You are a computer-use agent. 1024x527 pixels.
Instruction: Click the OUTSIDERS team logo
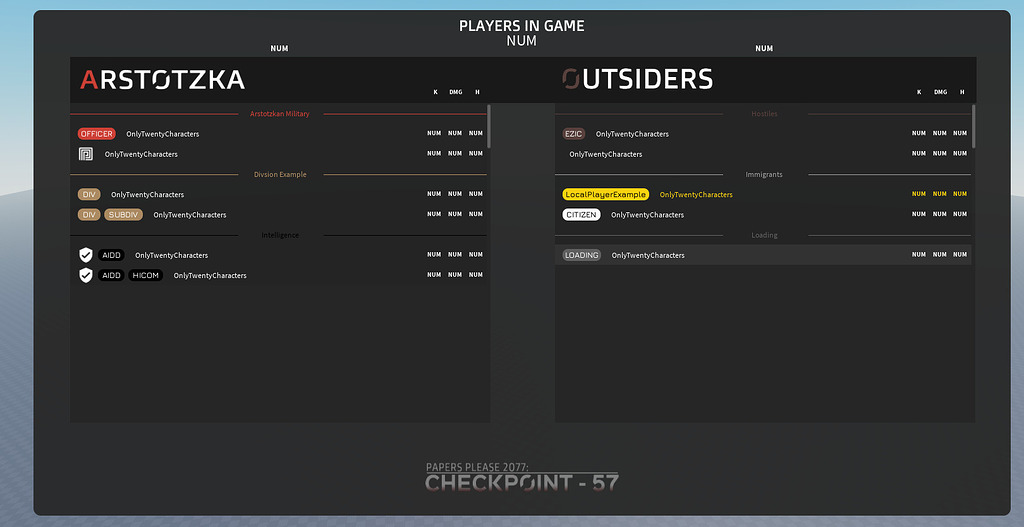[637, 79]
